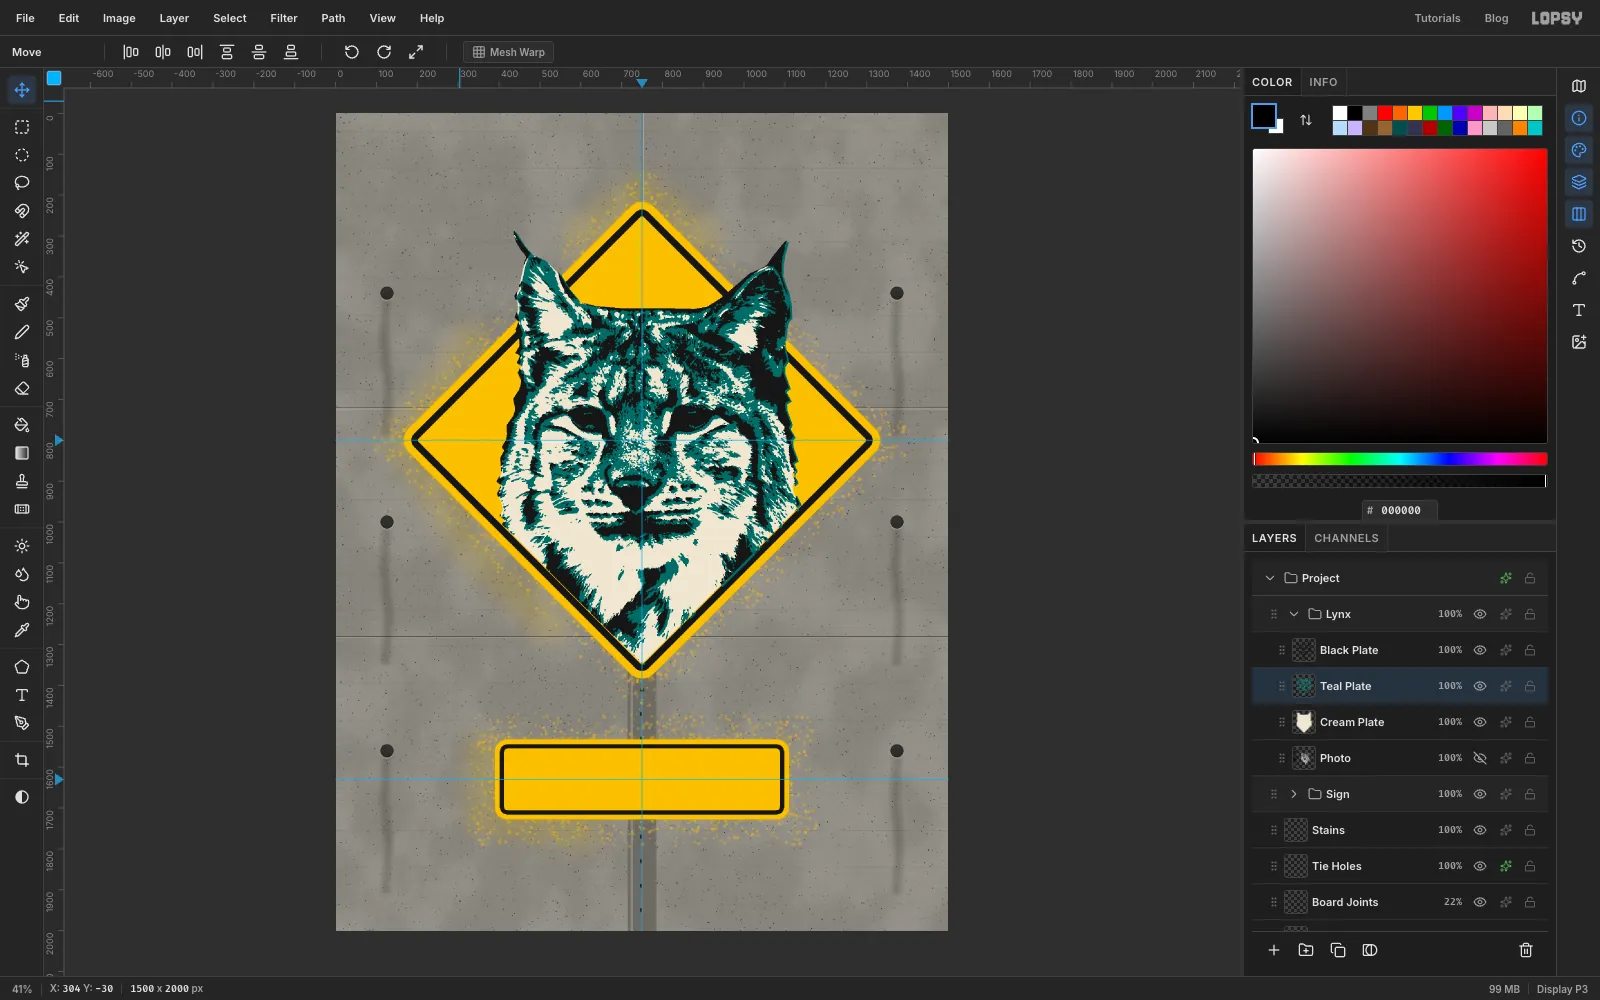The image size is (1600, 1000).
Task: Activate the Eyedropper tool
Action: pyautogui.click(x=22, y=630)
